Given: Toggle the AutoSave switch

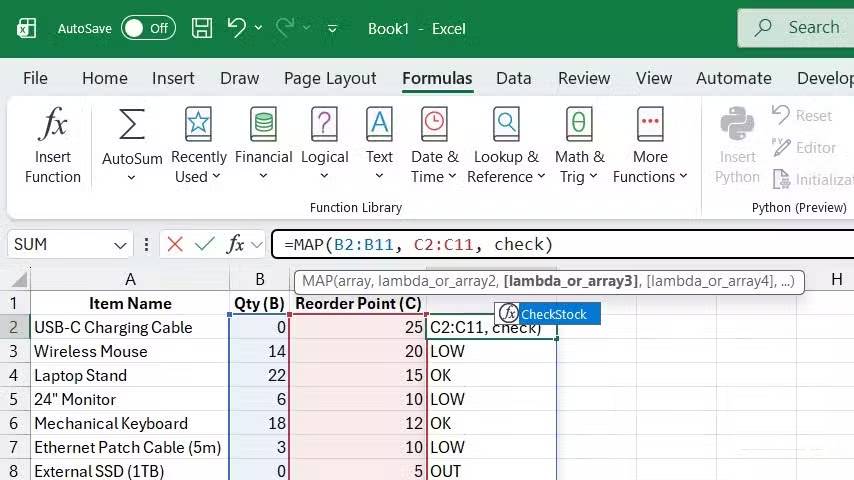Looking at the screenshot, I should click(146, 28).
